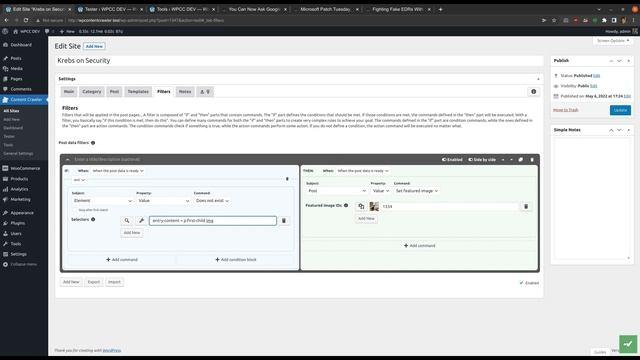
Task: Click the settings info icon at right
Action: pos(533,92)
